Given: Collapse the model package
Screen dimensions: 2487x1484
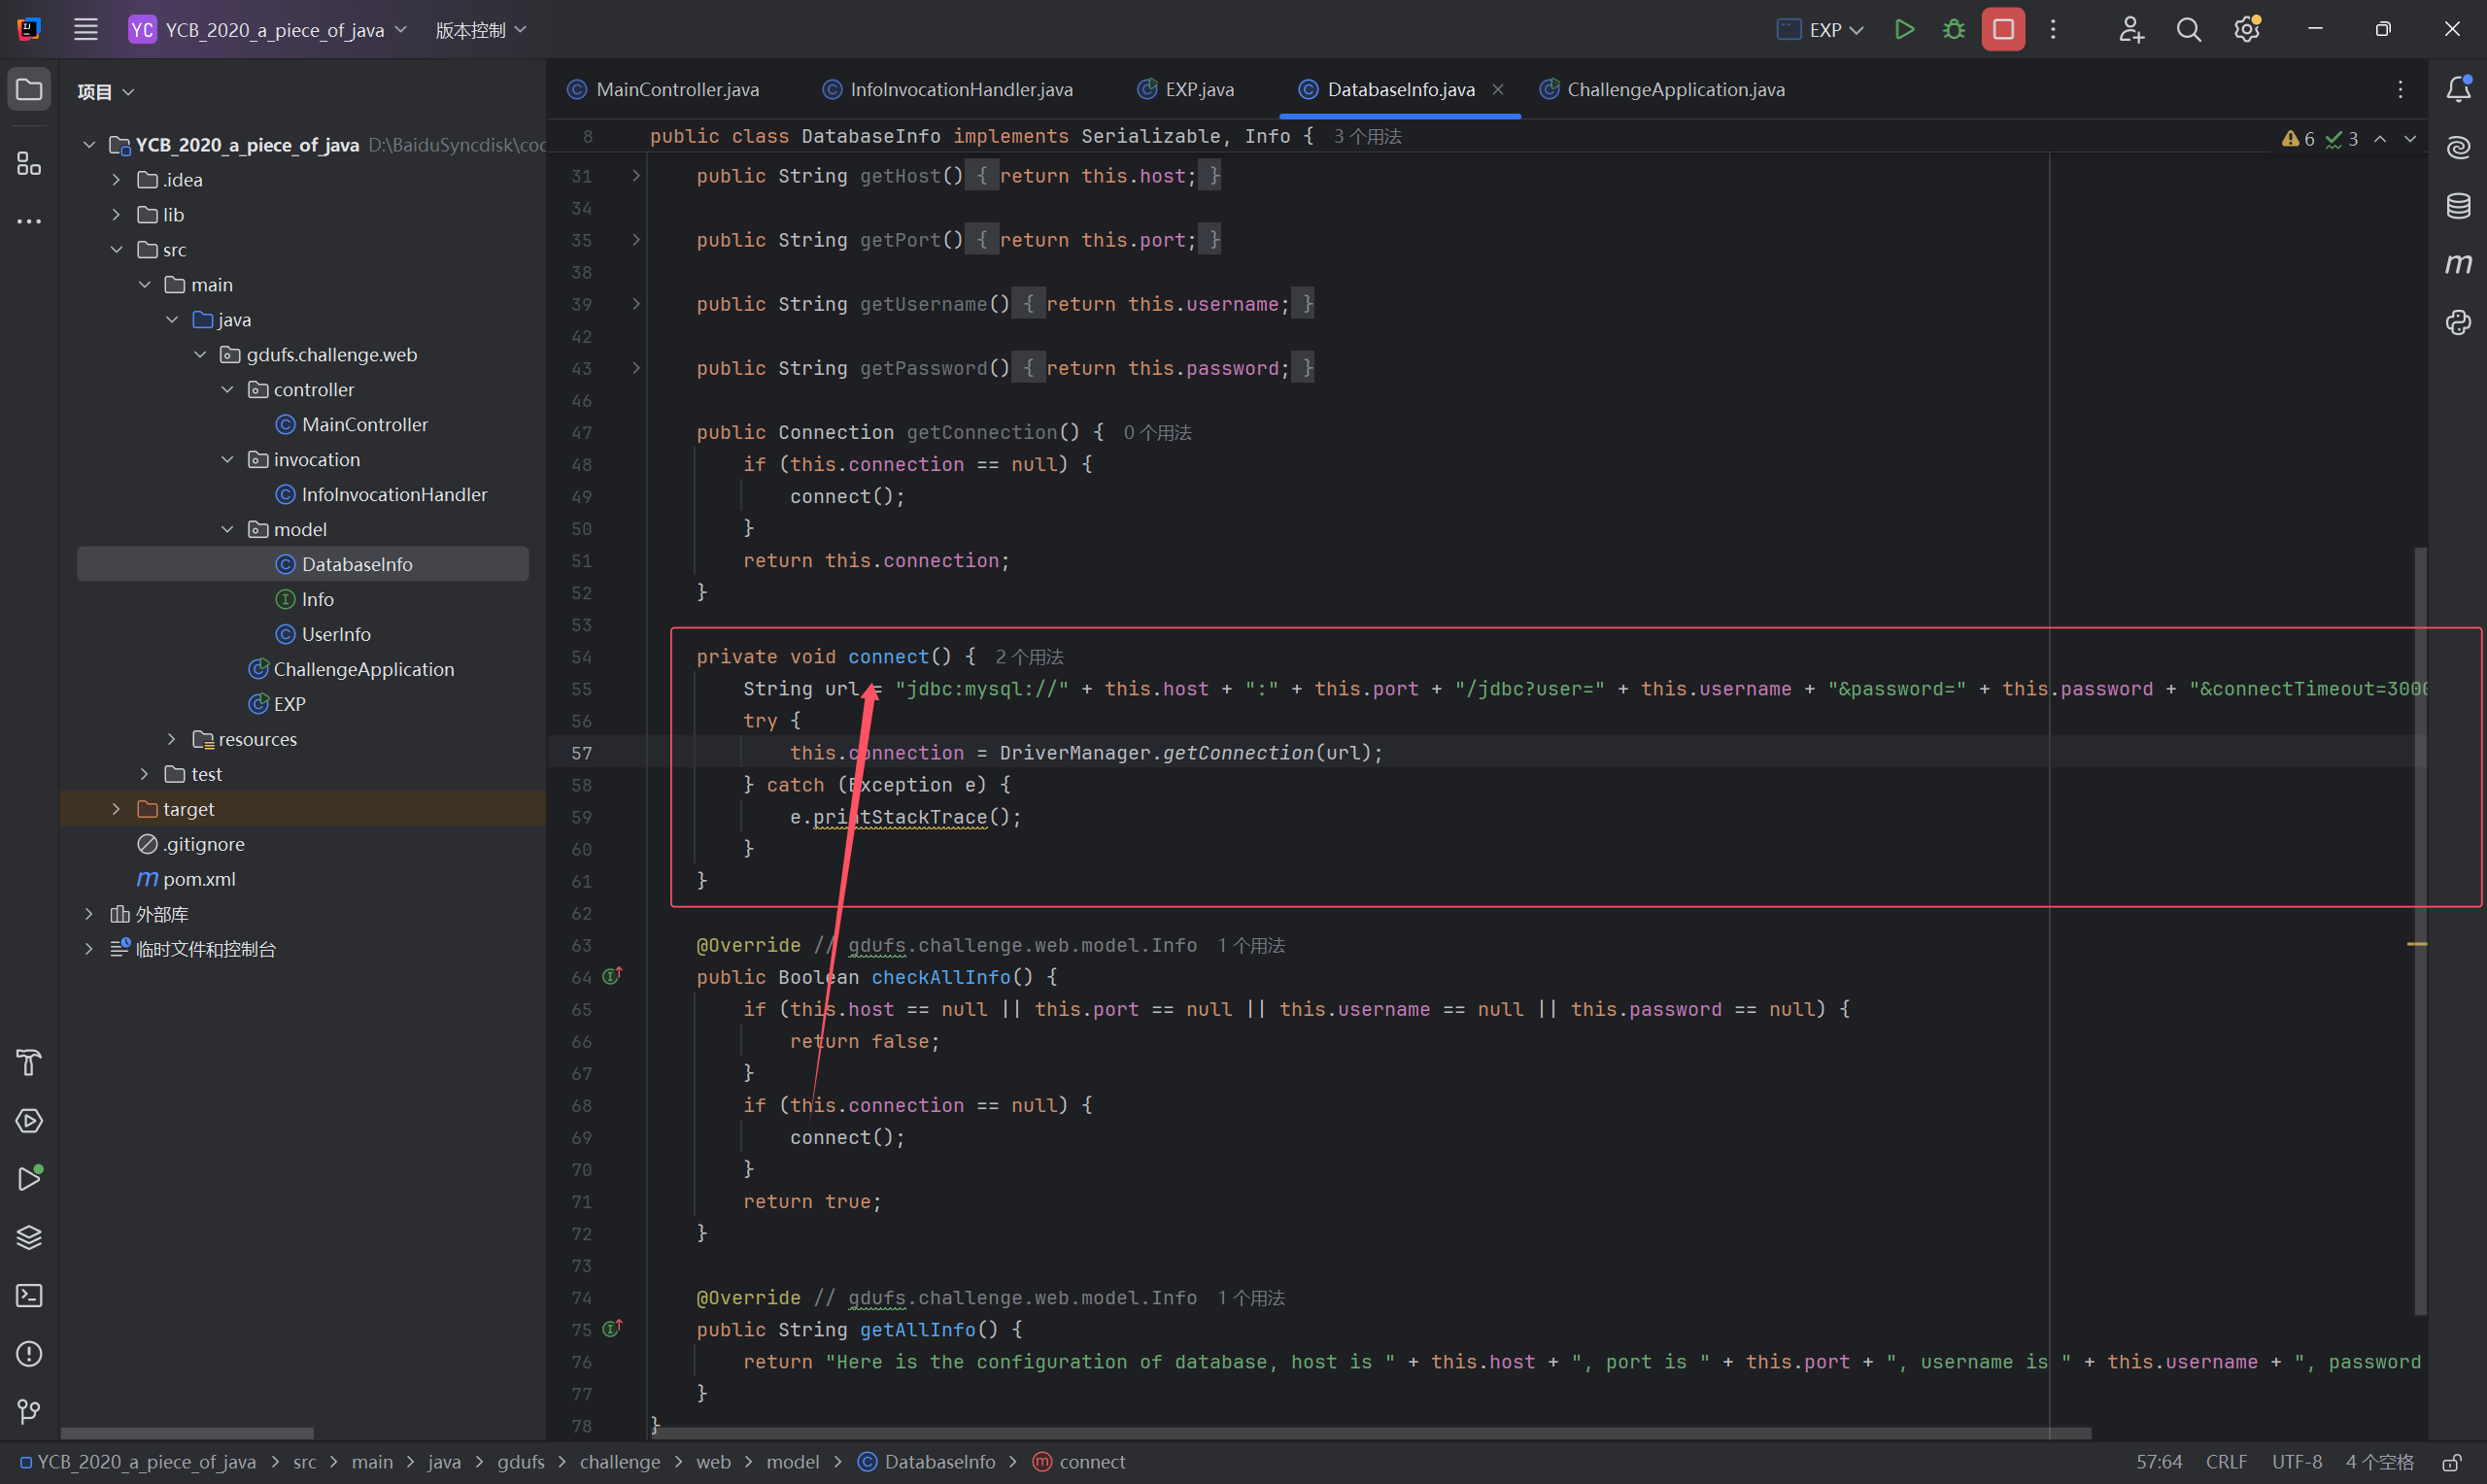Looking at the screenshot, I should 227,529.
